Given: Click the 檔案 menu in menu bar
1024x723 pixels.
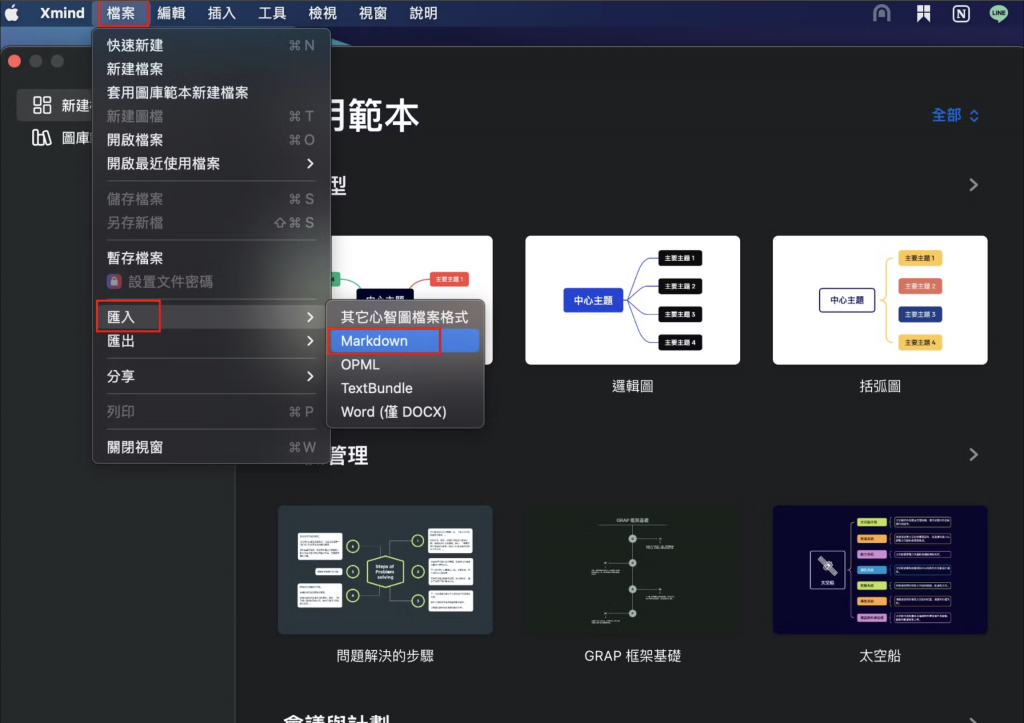Looking at the screenshot, I should pos(121,13).
